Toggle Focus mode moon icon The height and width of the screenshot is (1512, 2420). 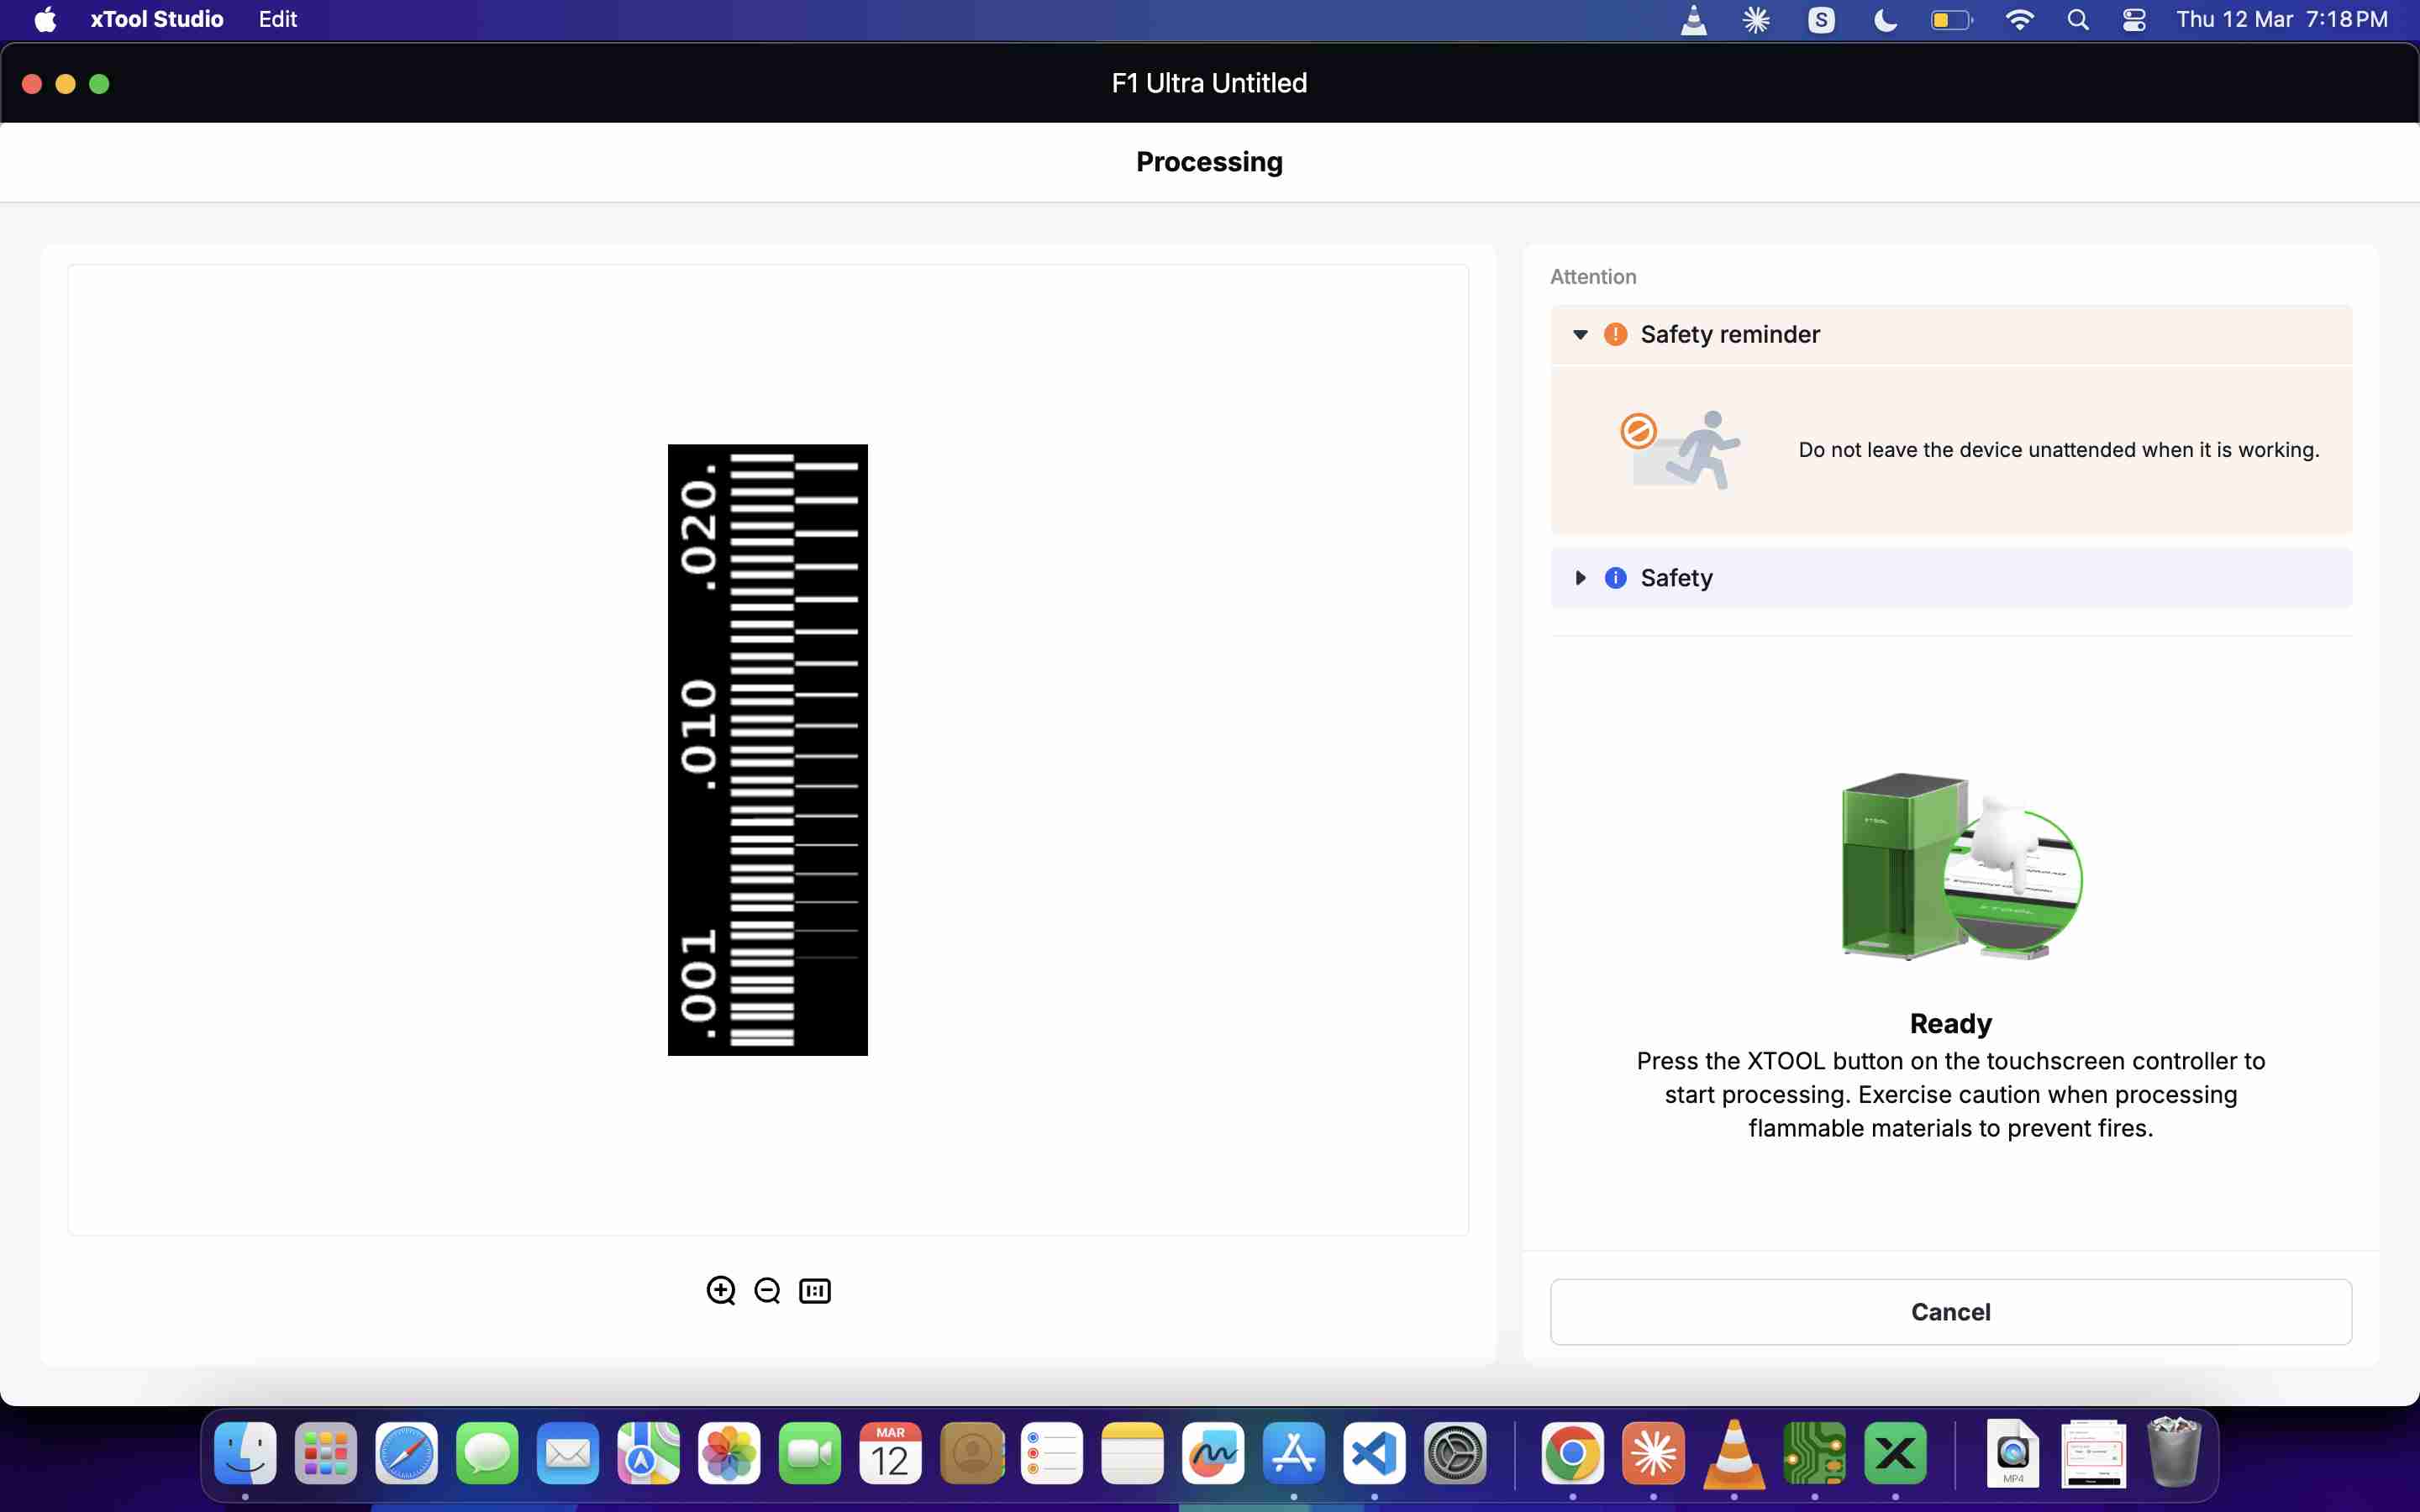pyautogui.click(x=1885, y=20)
